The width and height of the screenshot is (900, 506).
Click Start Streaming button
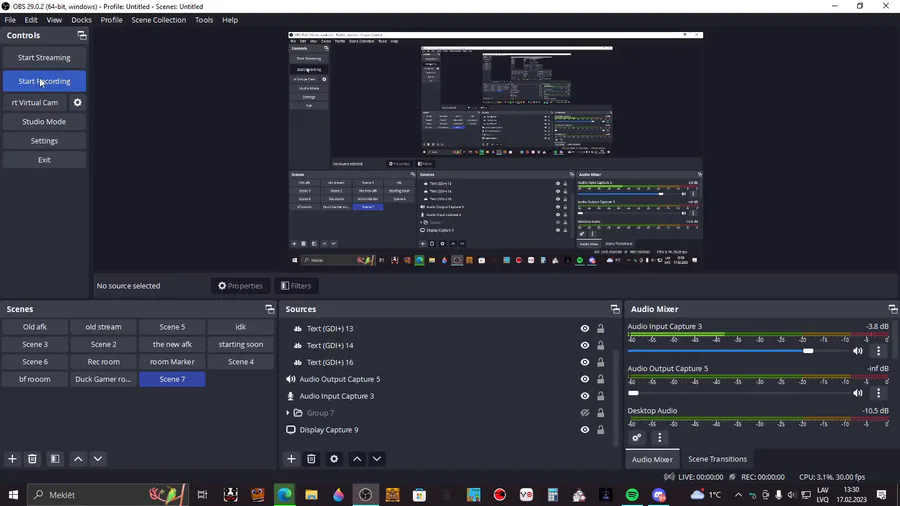point(44,57)
